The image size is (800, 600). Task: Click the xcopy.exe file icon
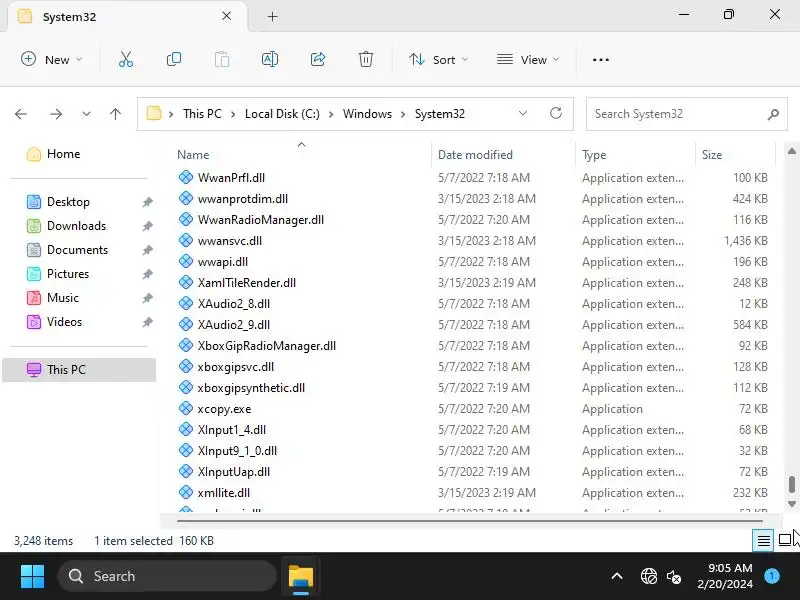tap(186, 408)
